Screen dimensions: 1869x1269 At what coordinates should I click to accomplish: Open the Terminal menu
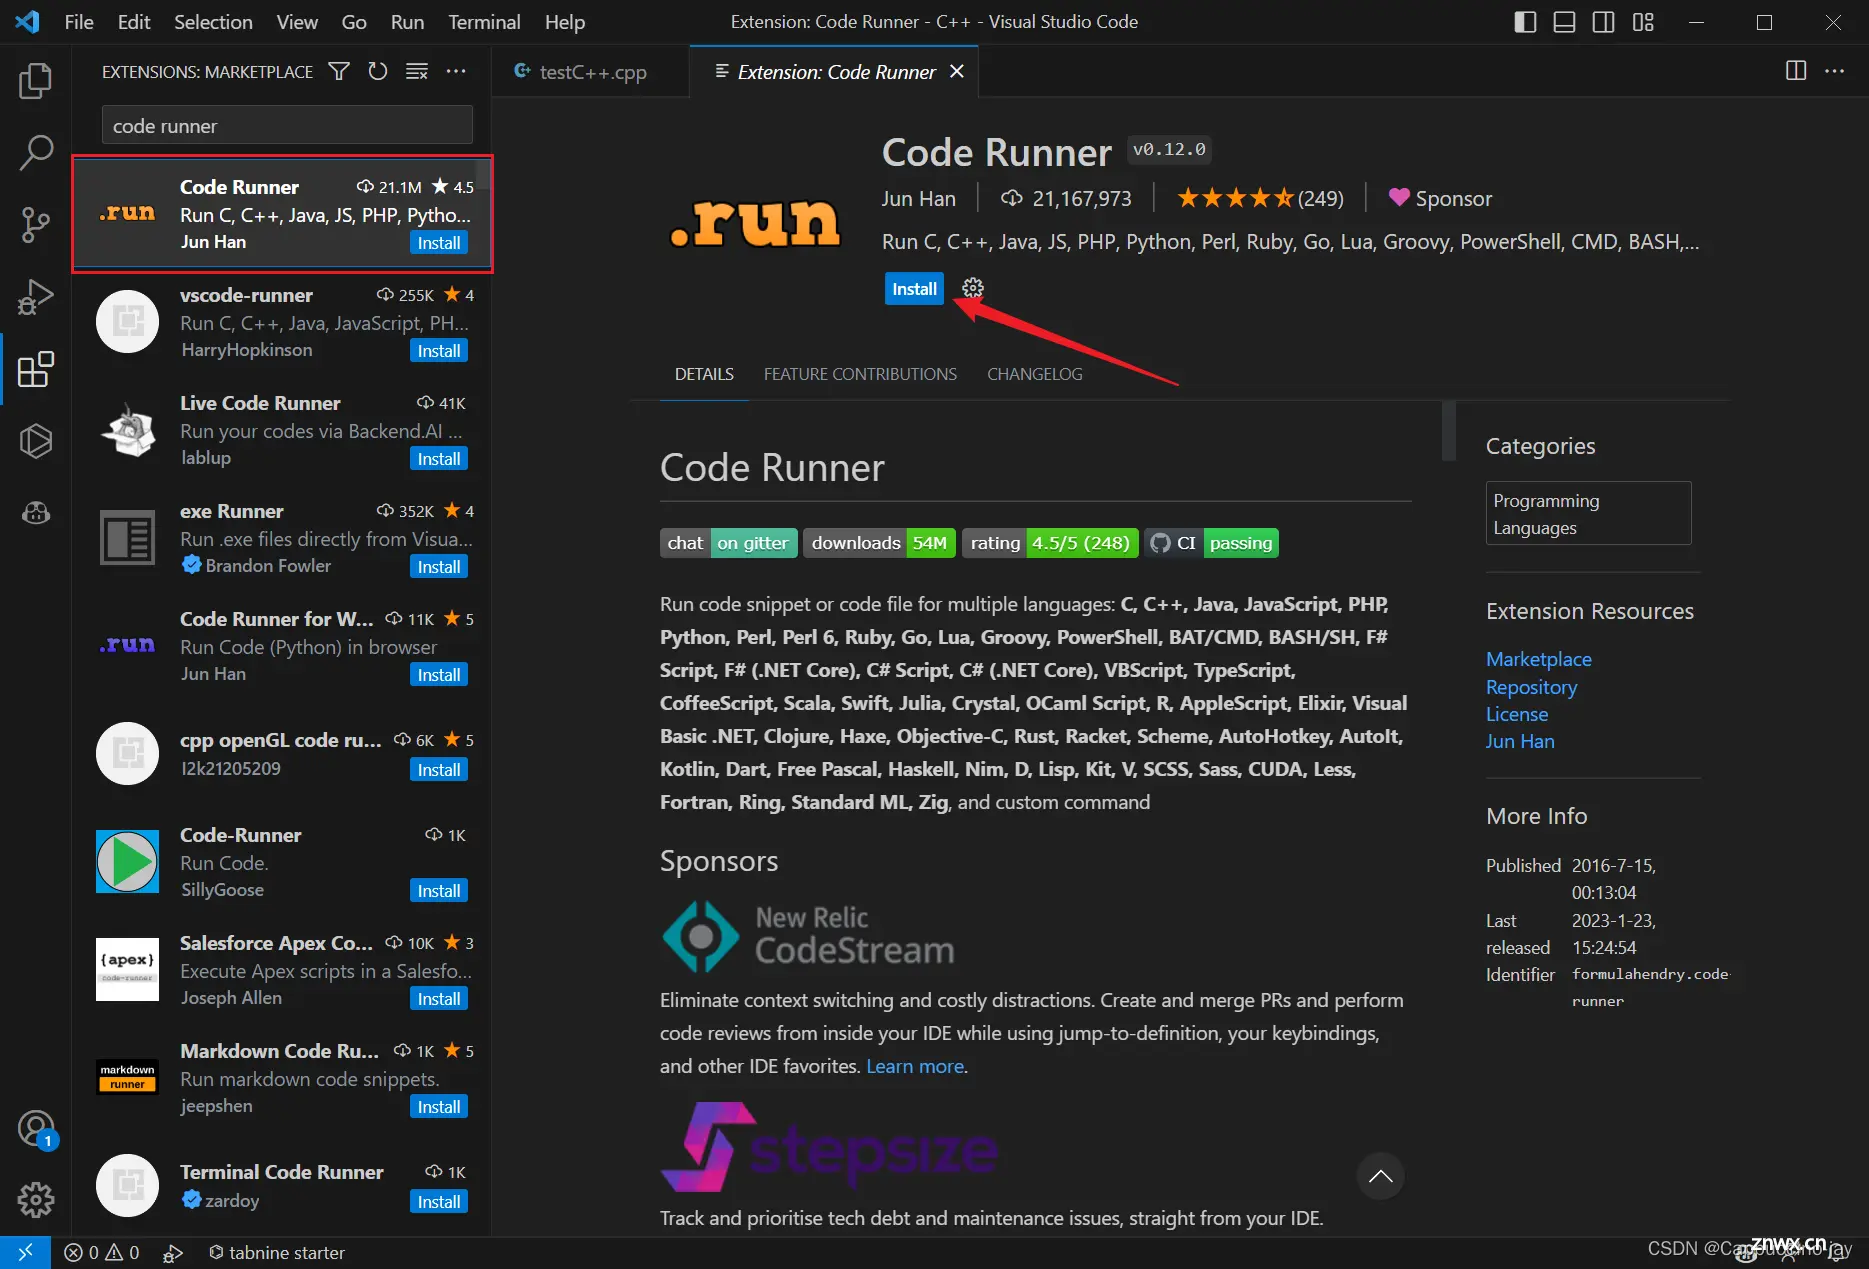484,22
